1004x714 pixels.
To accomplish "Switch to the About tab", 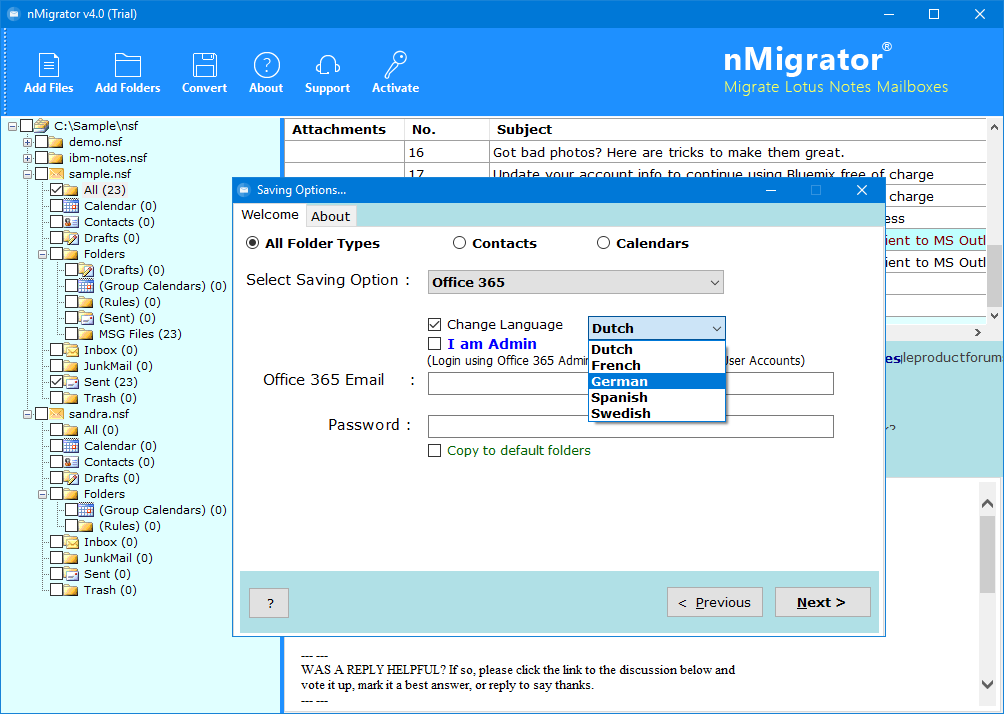I will click(x=330, y=216).
